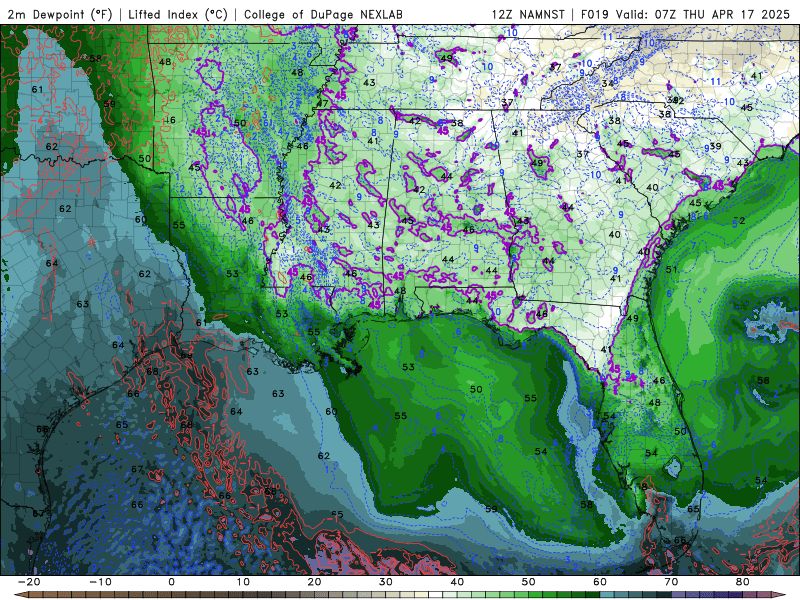Click the 'Lifted Index (°C)' header label
This screenshot has width=800, height=600.
(x=178, y=14)
